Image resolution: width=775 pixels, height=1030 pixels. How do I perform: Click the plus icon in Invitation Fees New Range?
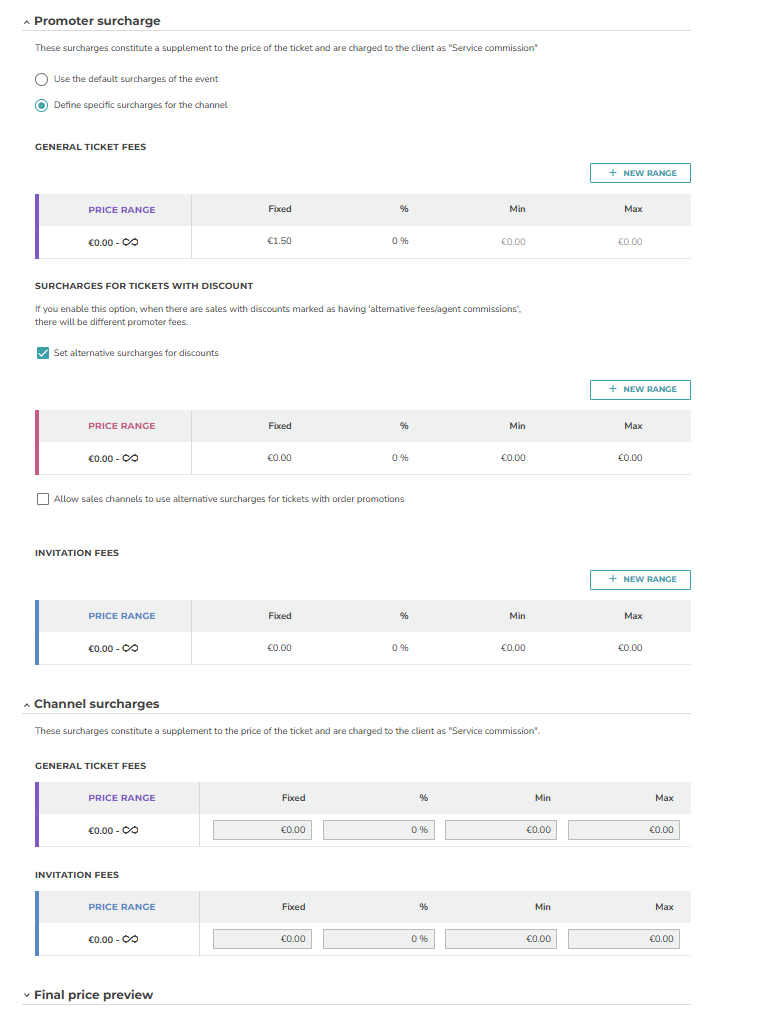click(613, 579)
